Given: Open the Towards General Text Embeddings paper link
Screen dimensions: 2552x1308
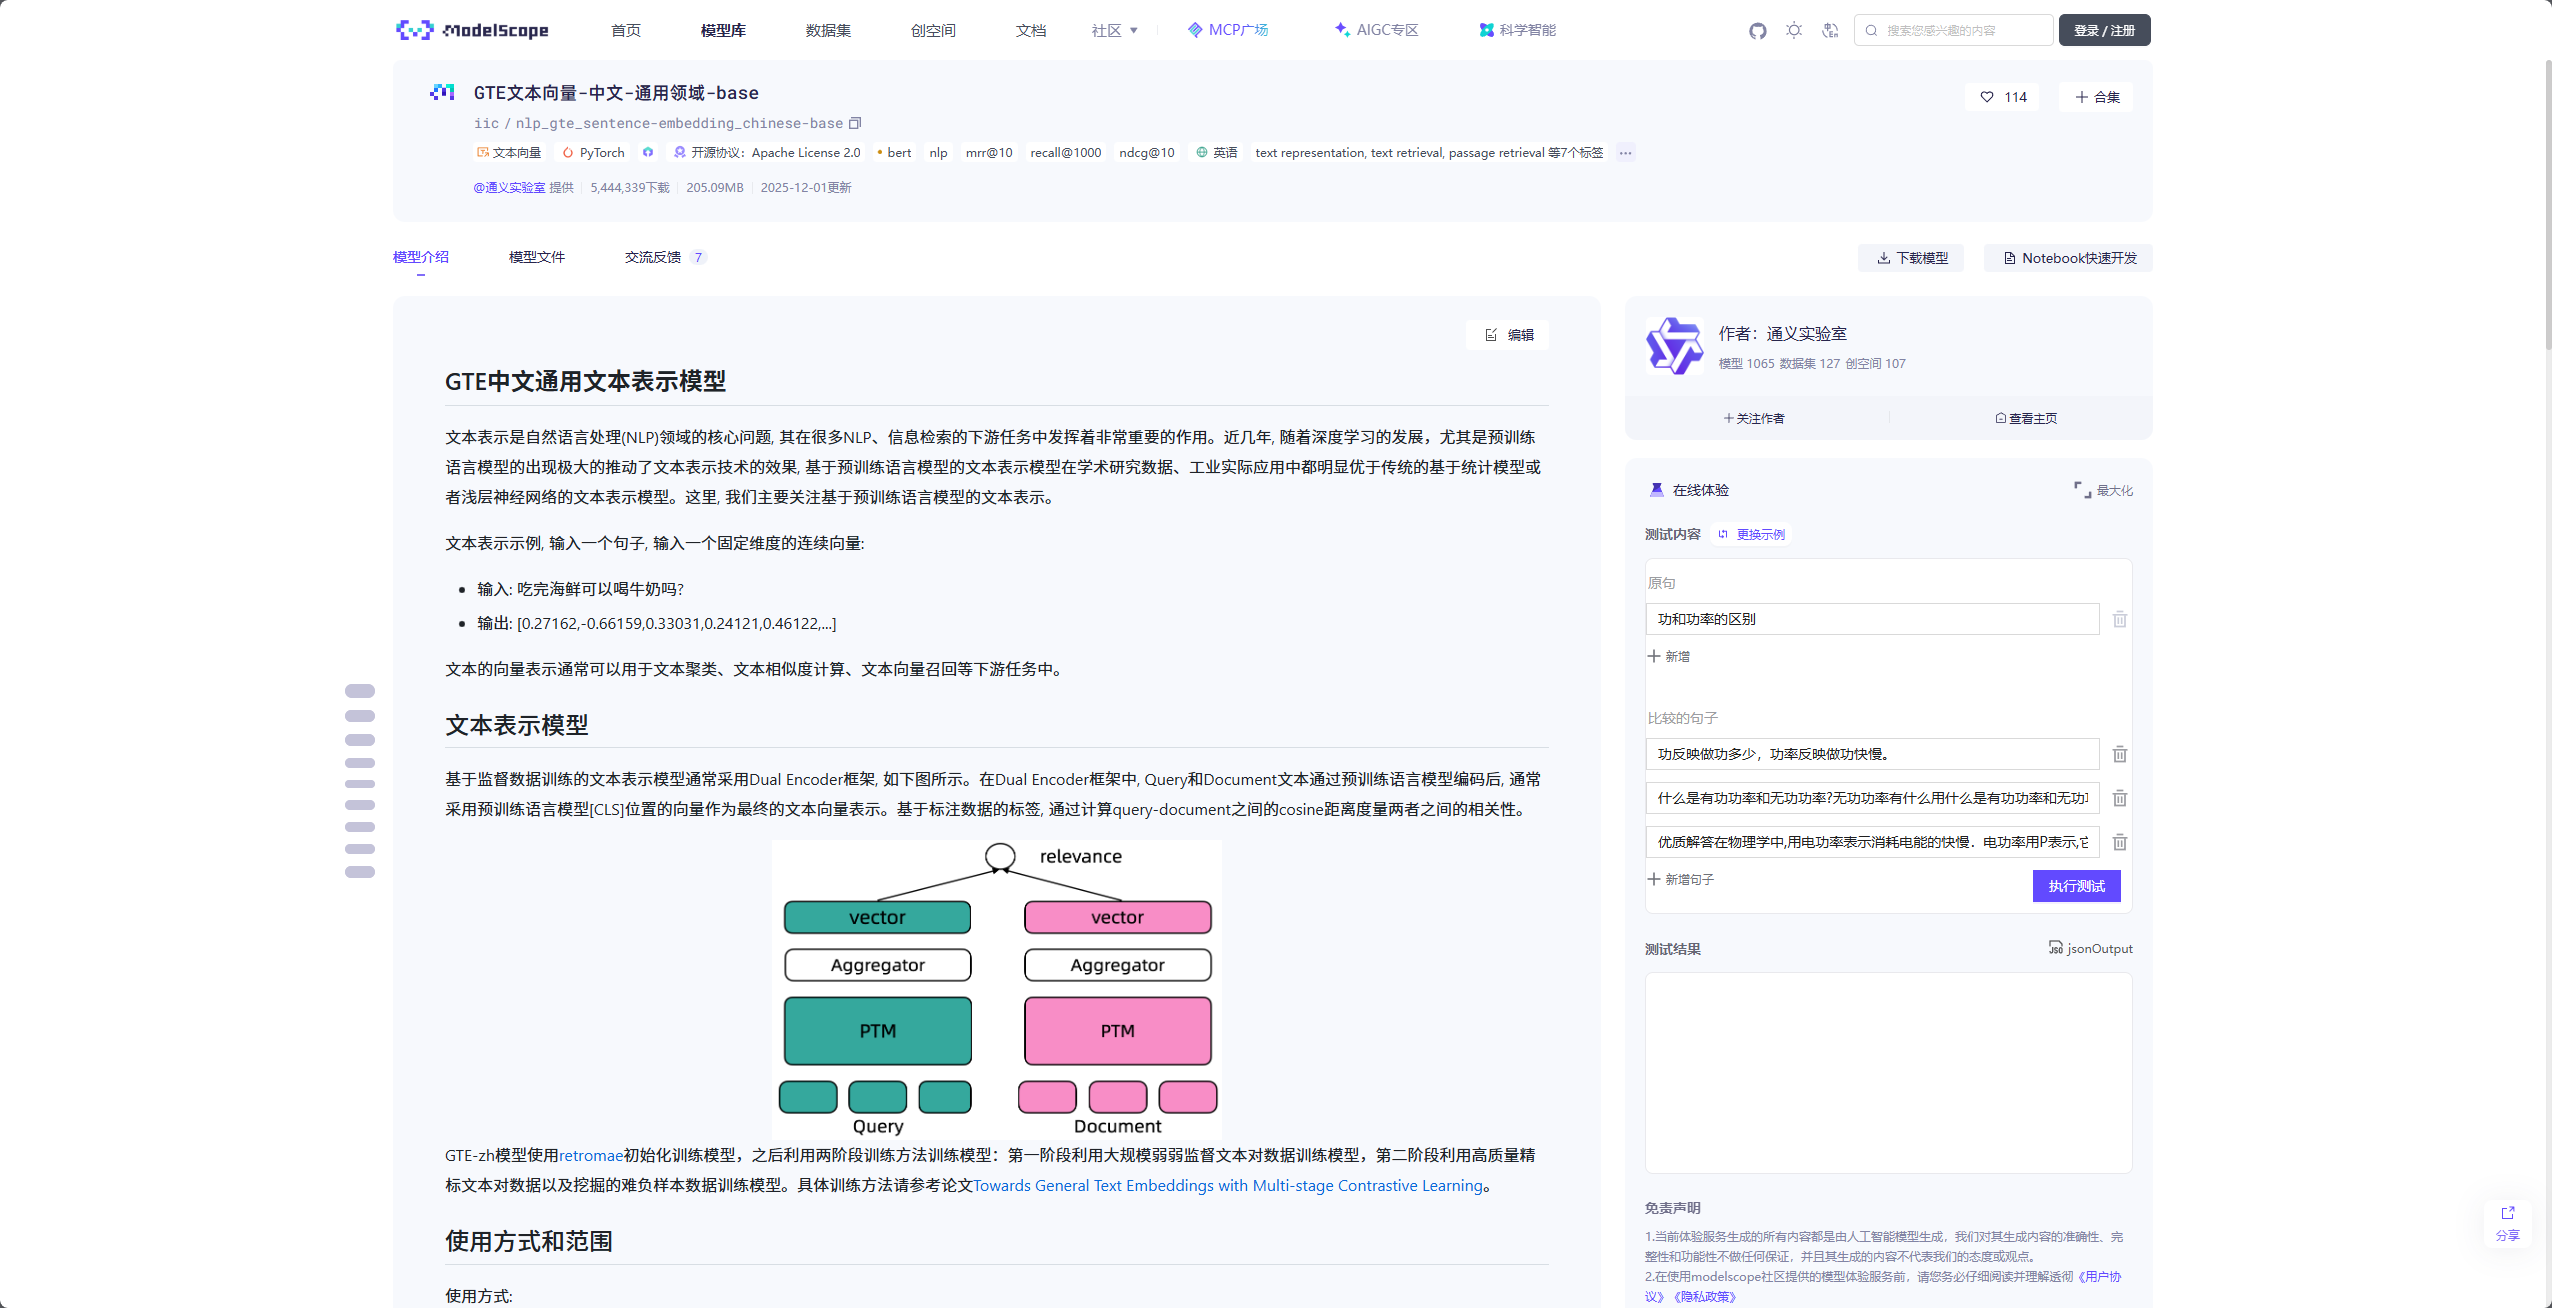Looking at the screenshot, I should (x=1228, y=1185).
